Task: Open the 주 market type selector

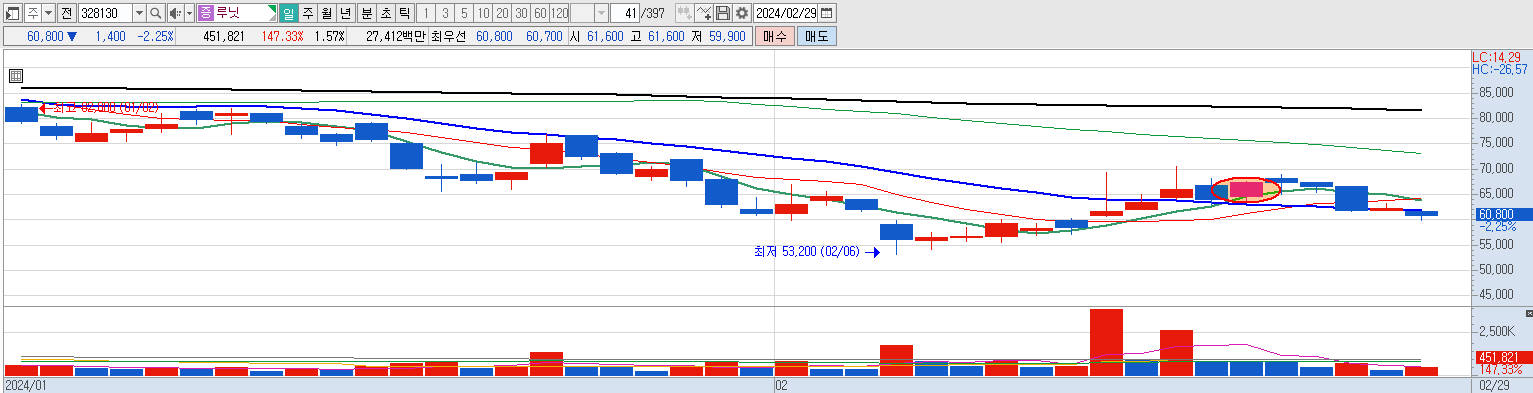Action: coord(33,13)
